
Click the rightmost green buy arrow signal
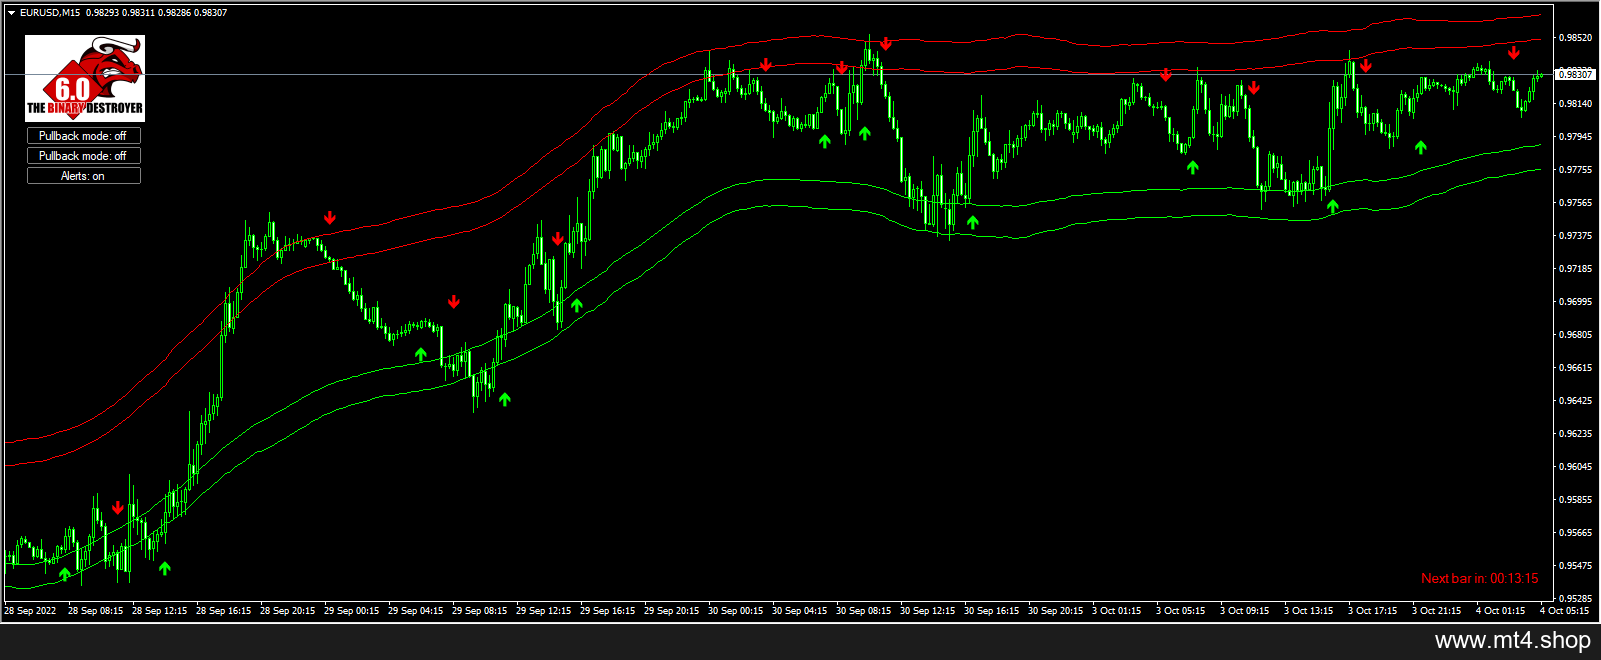1421,147
